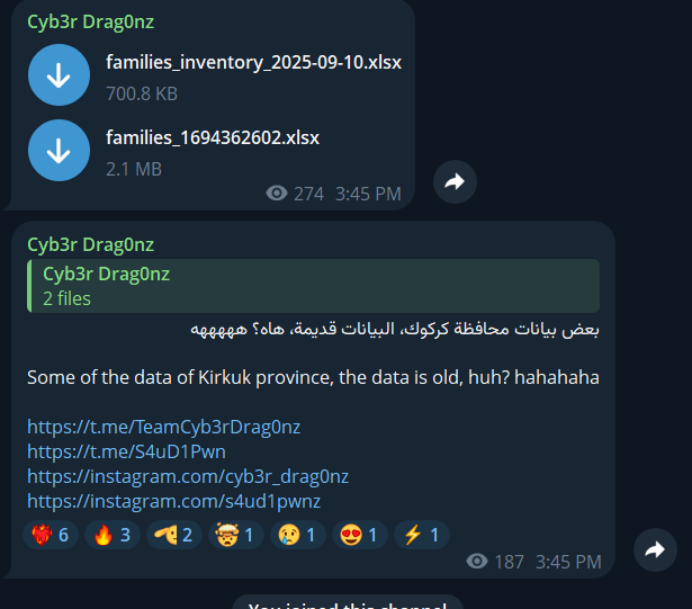692x609 pixels.
Task: Add the heart-eyes reaction
Action: [359, 535]
